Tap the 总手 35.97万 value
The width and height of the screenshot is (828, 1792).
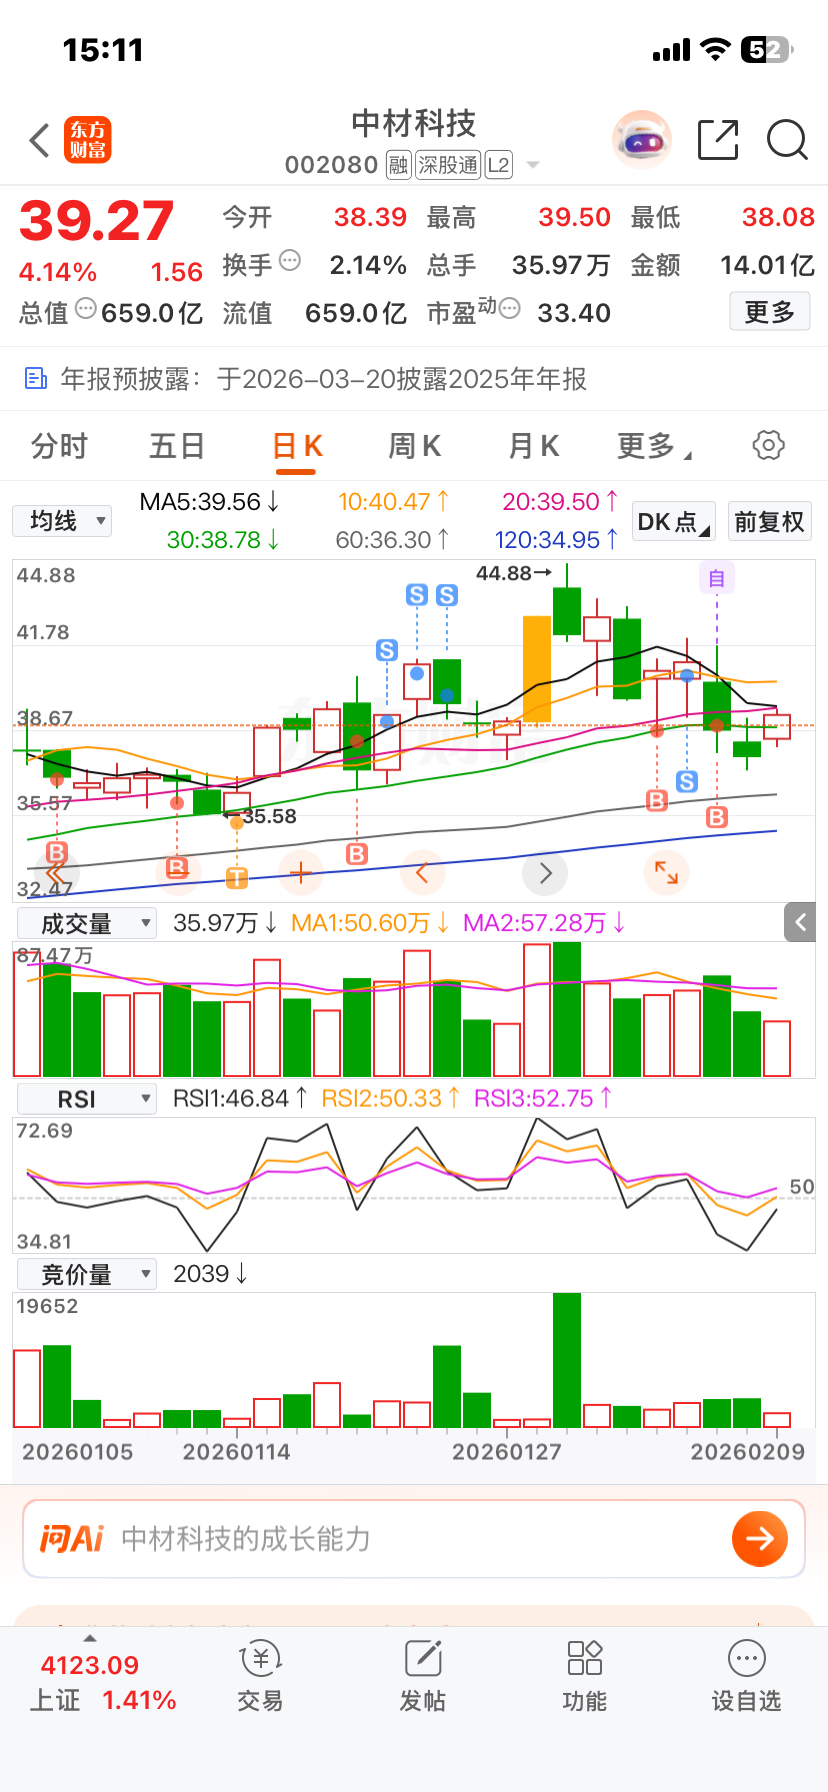[561, 265]
